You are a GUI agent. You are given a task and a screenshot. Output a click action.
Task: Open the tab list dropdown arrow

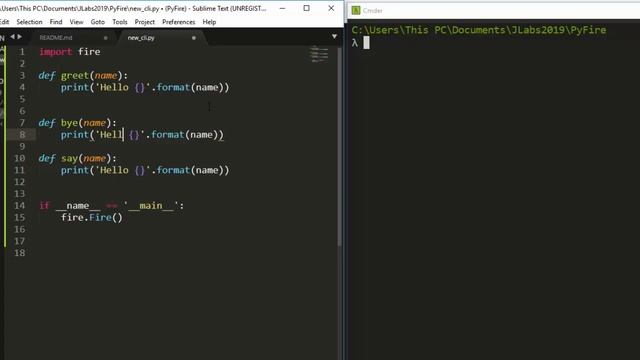[x=334, y=37]
